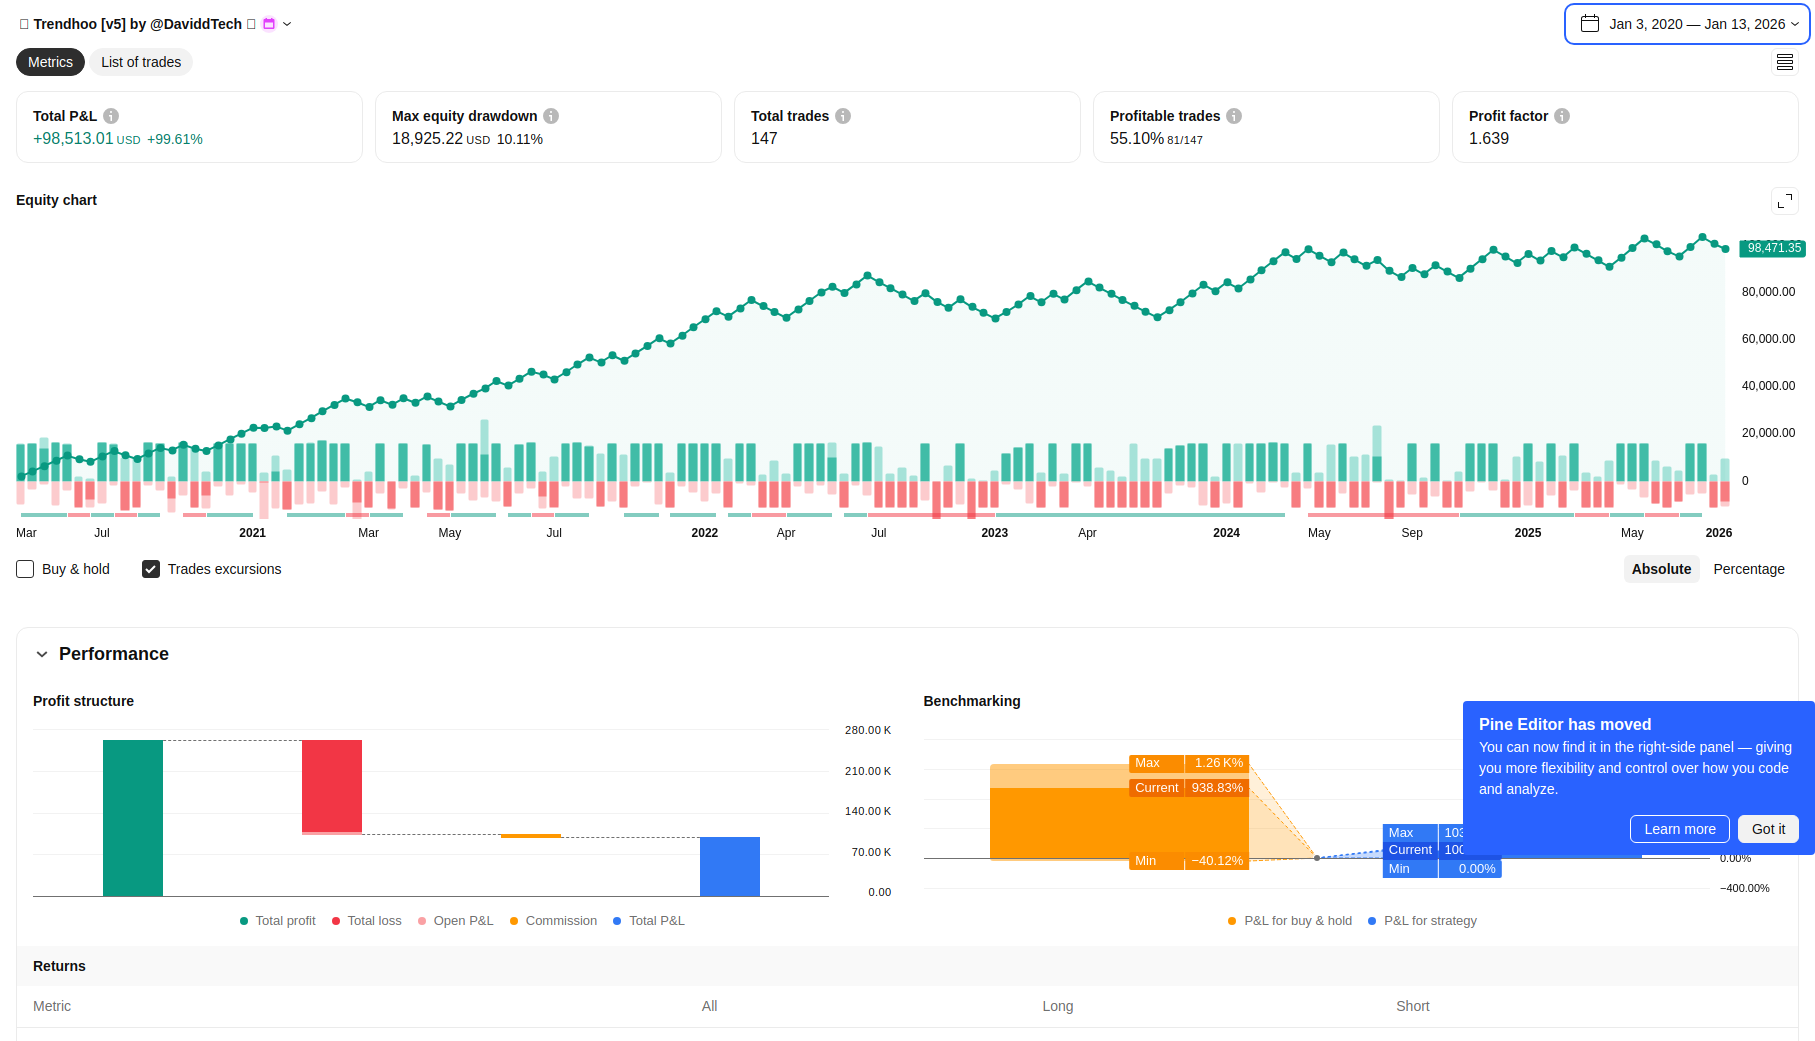Select the Metrics tab
This screenshot has height=1041, width=1815.
tap(50, 62)
